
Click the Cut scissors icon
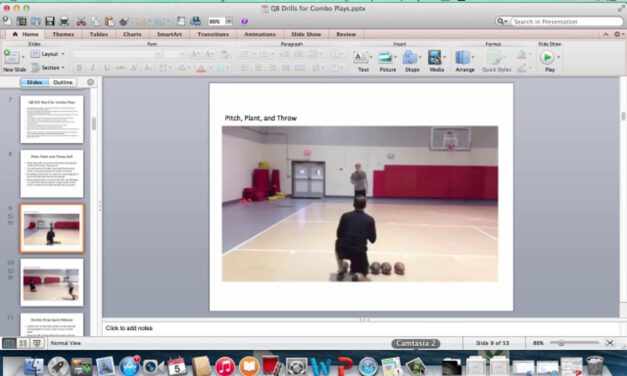(x=81, y=21)
